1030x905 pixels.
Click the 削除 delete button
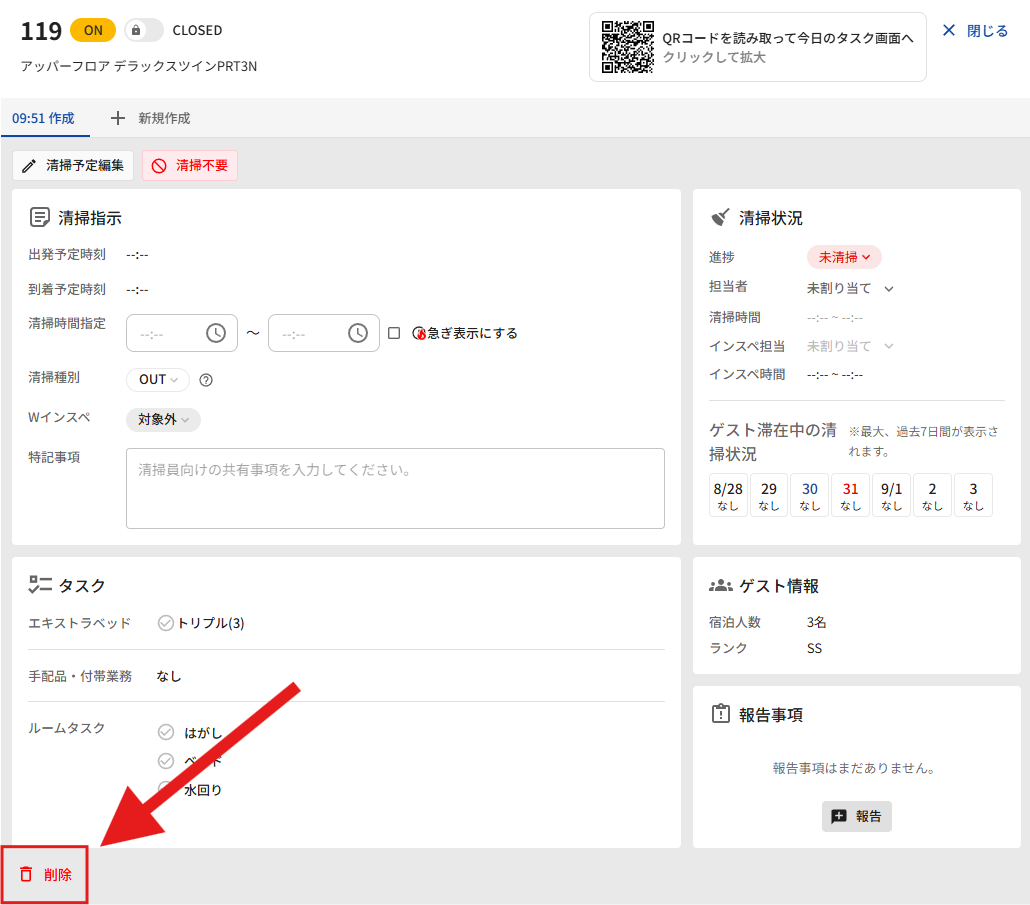point(45,875)
